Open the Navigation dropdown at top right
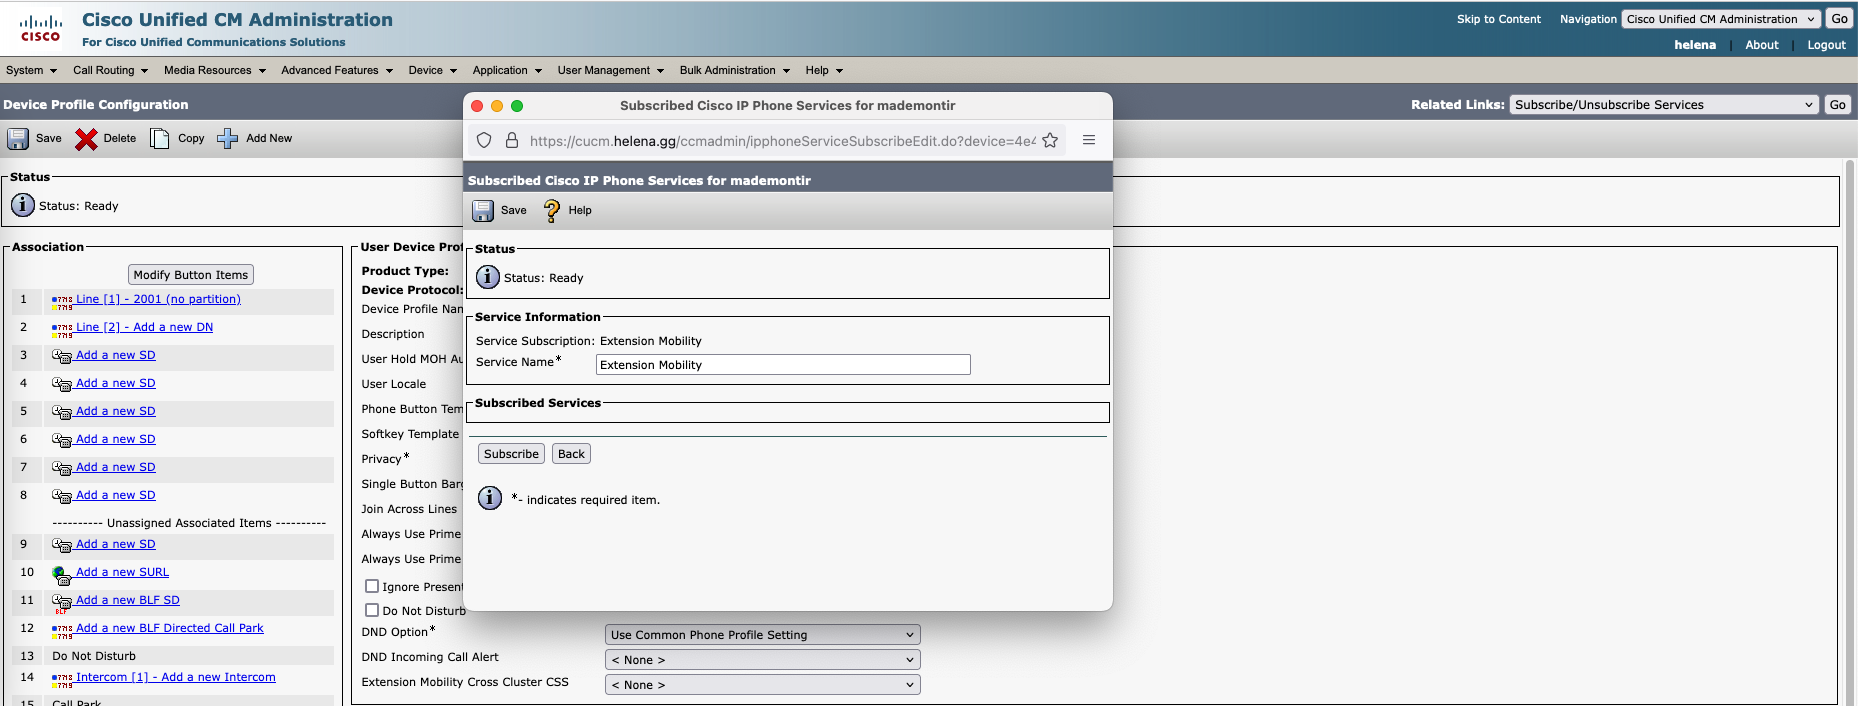The image size is (1858, 706). coord(1720,19)
